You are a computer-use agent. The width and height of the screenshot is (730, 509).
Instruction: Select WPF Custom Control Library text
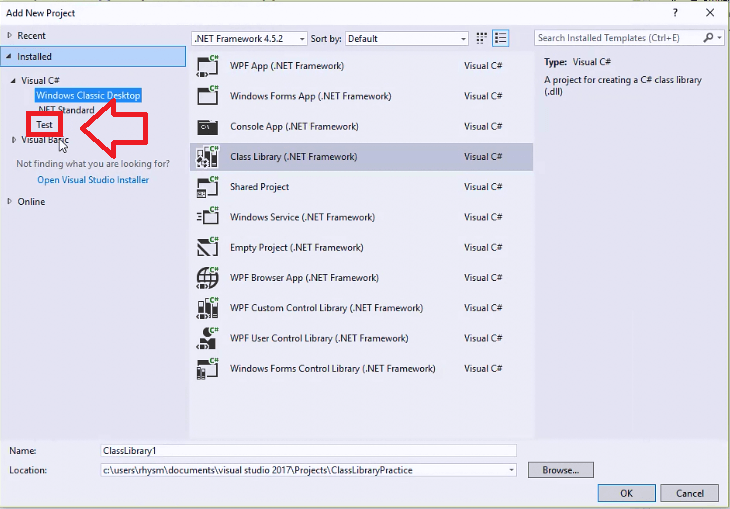pos(326,308)
